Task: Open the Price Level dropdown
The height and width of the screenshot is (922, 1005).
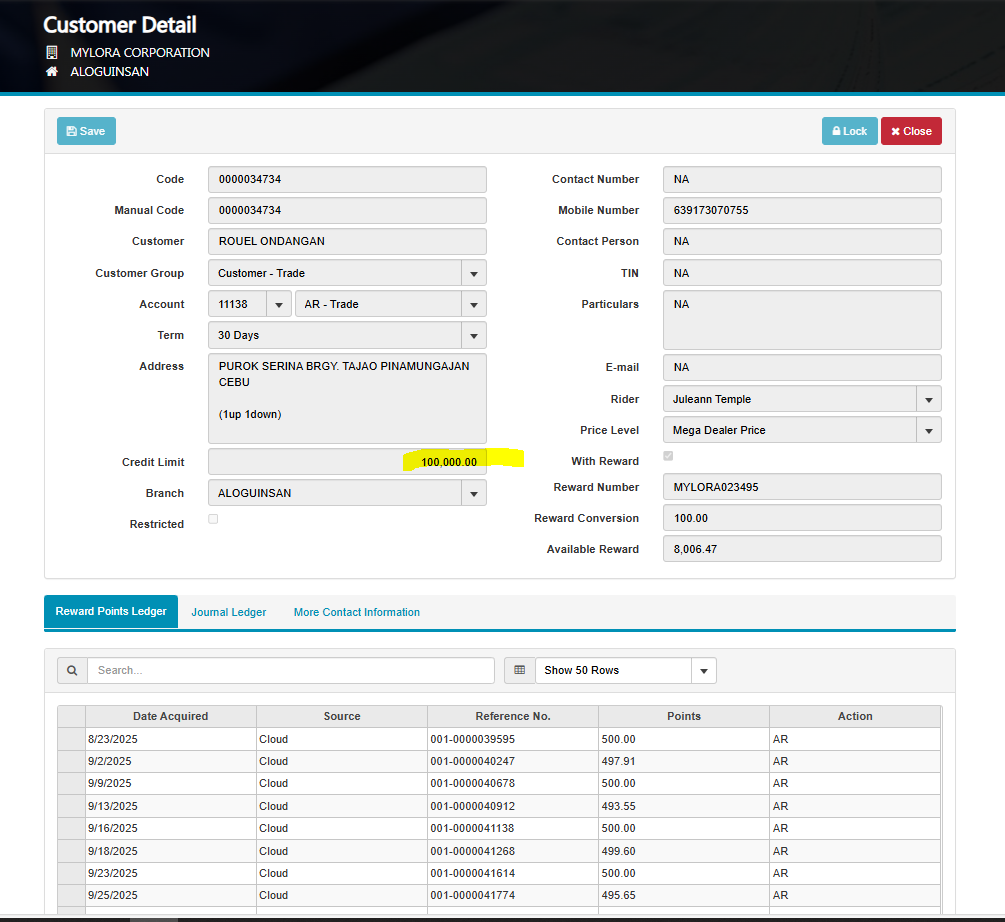Action: point(928,430)
